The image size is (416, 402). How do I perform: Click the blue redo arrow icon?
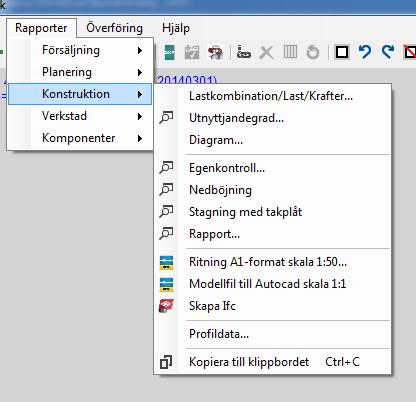pyautogui.click(x=388, y=52)
